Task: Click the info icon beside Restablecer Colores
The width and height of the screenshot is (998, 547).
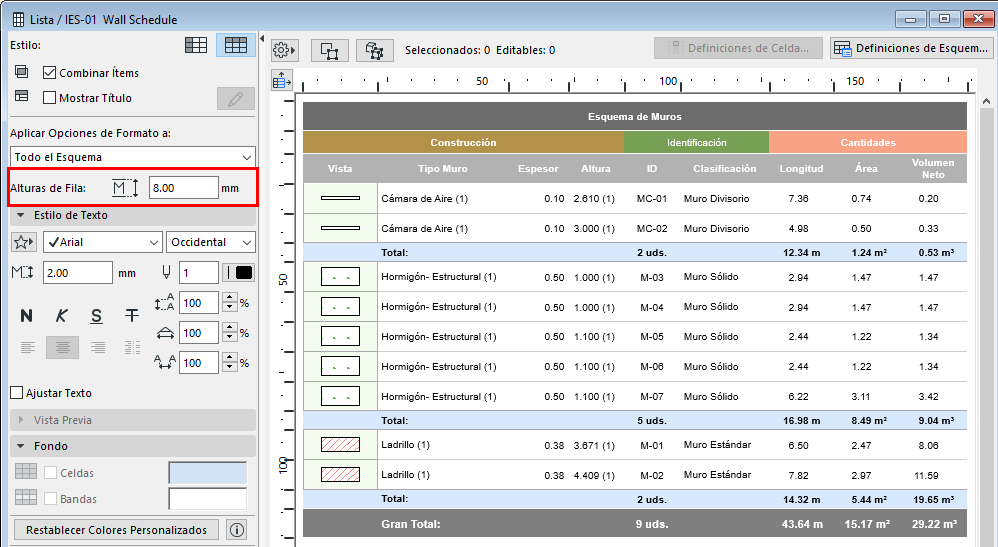Action: pyautogui.click(x=237, y=530)
